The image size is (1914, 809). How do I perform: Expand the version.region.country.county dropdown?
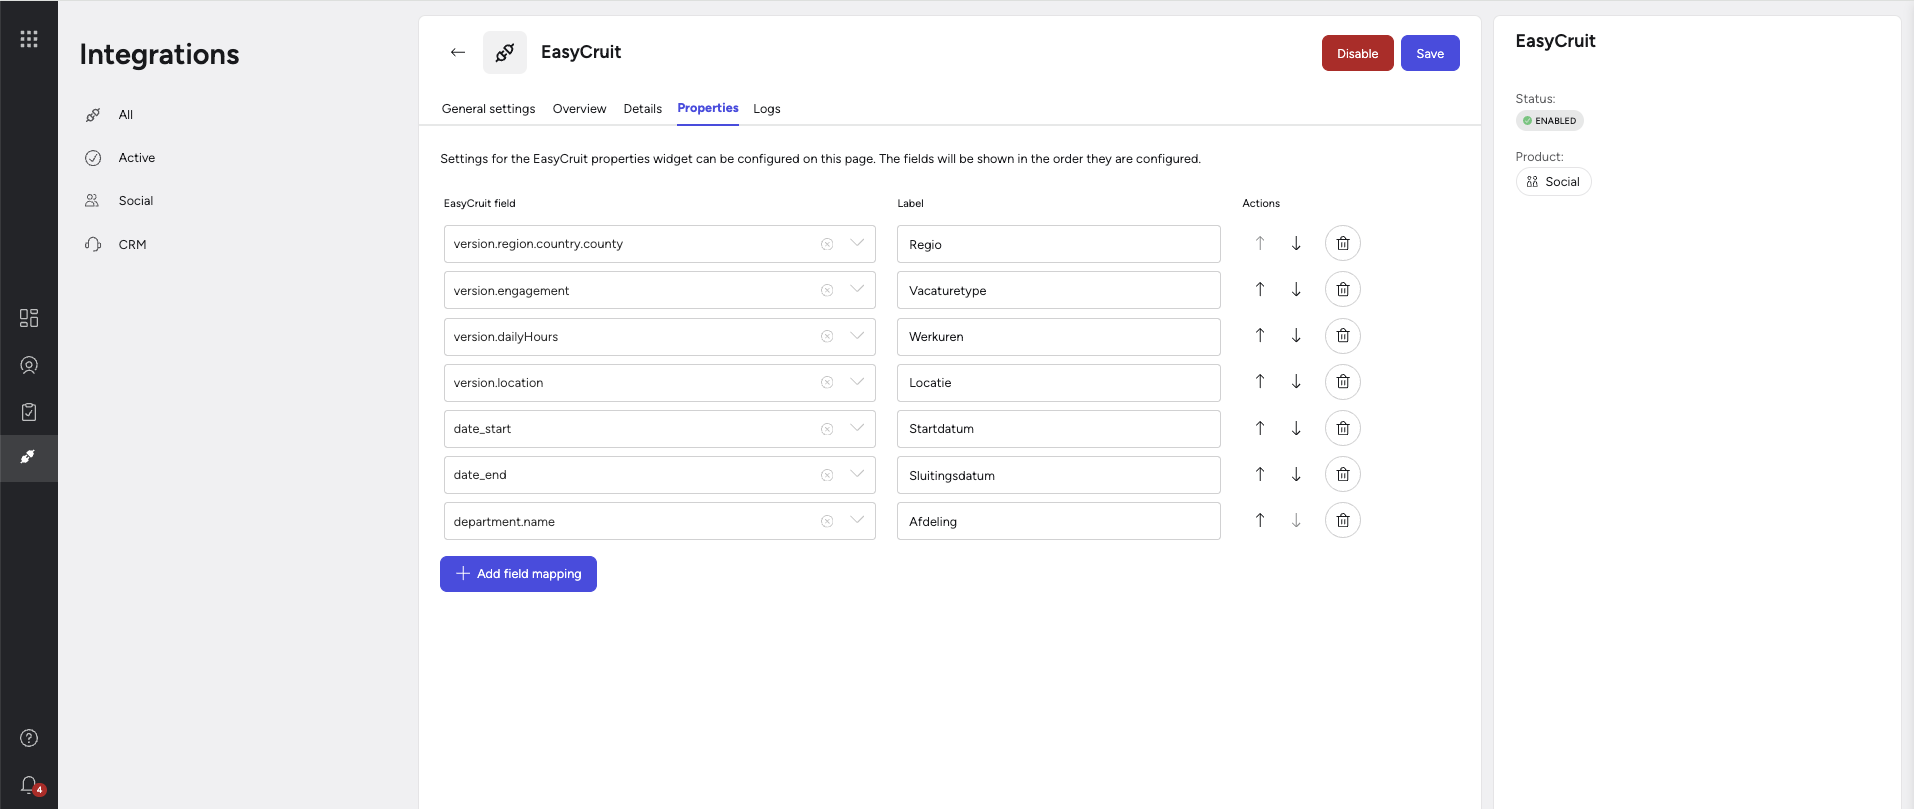click(857, 243)
